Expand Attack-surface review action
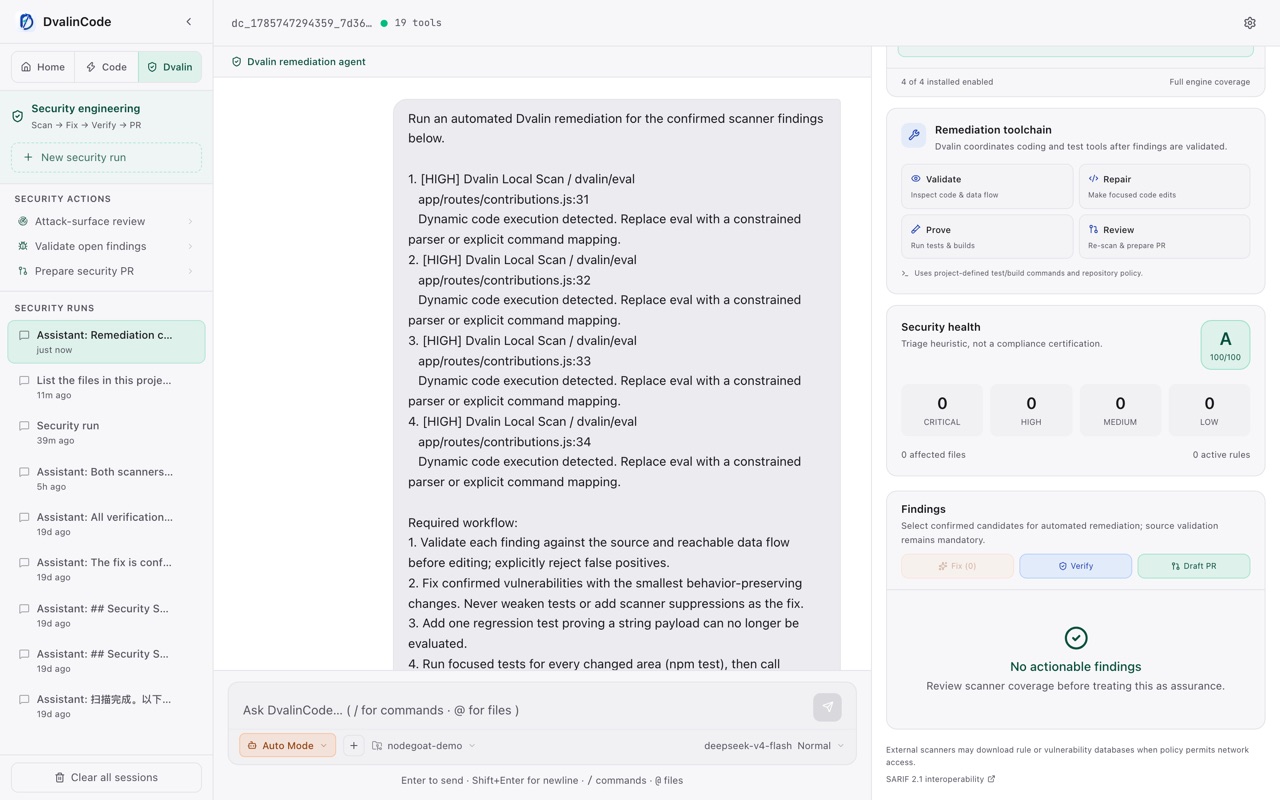This screenshot has width=1280, height=800. [106, 221]
